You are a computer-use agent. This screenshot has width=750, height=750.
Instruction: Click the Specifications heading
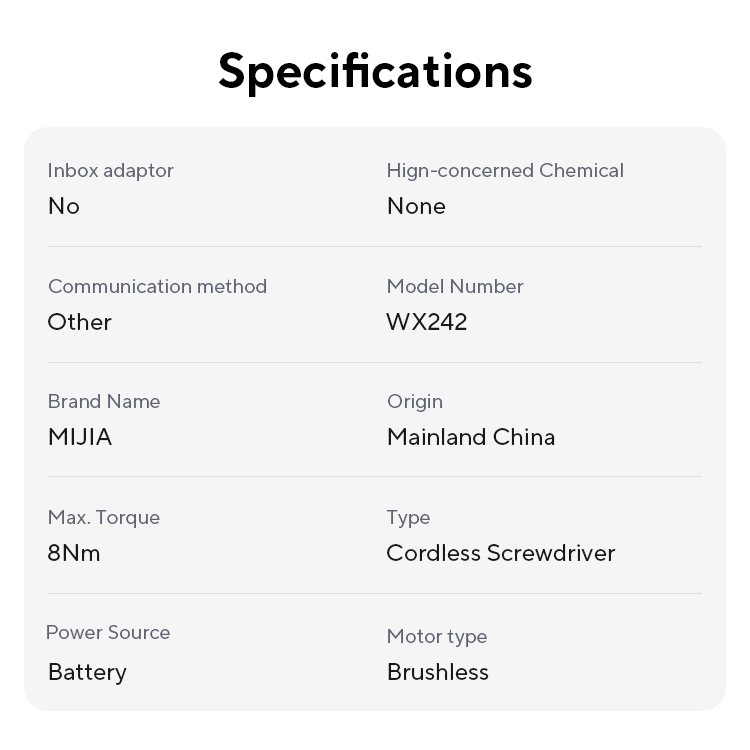(375, 72)
